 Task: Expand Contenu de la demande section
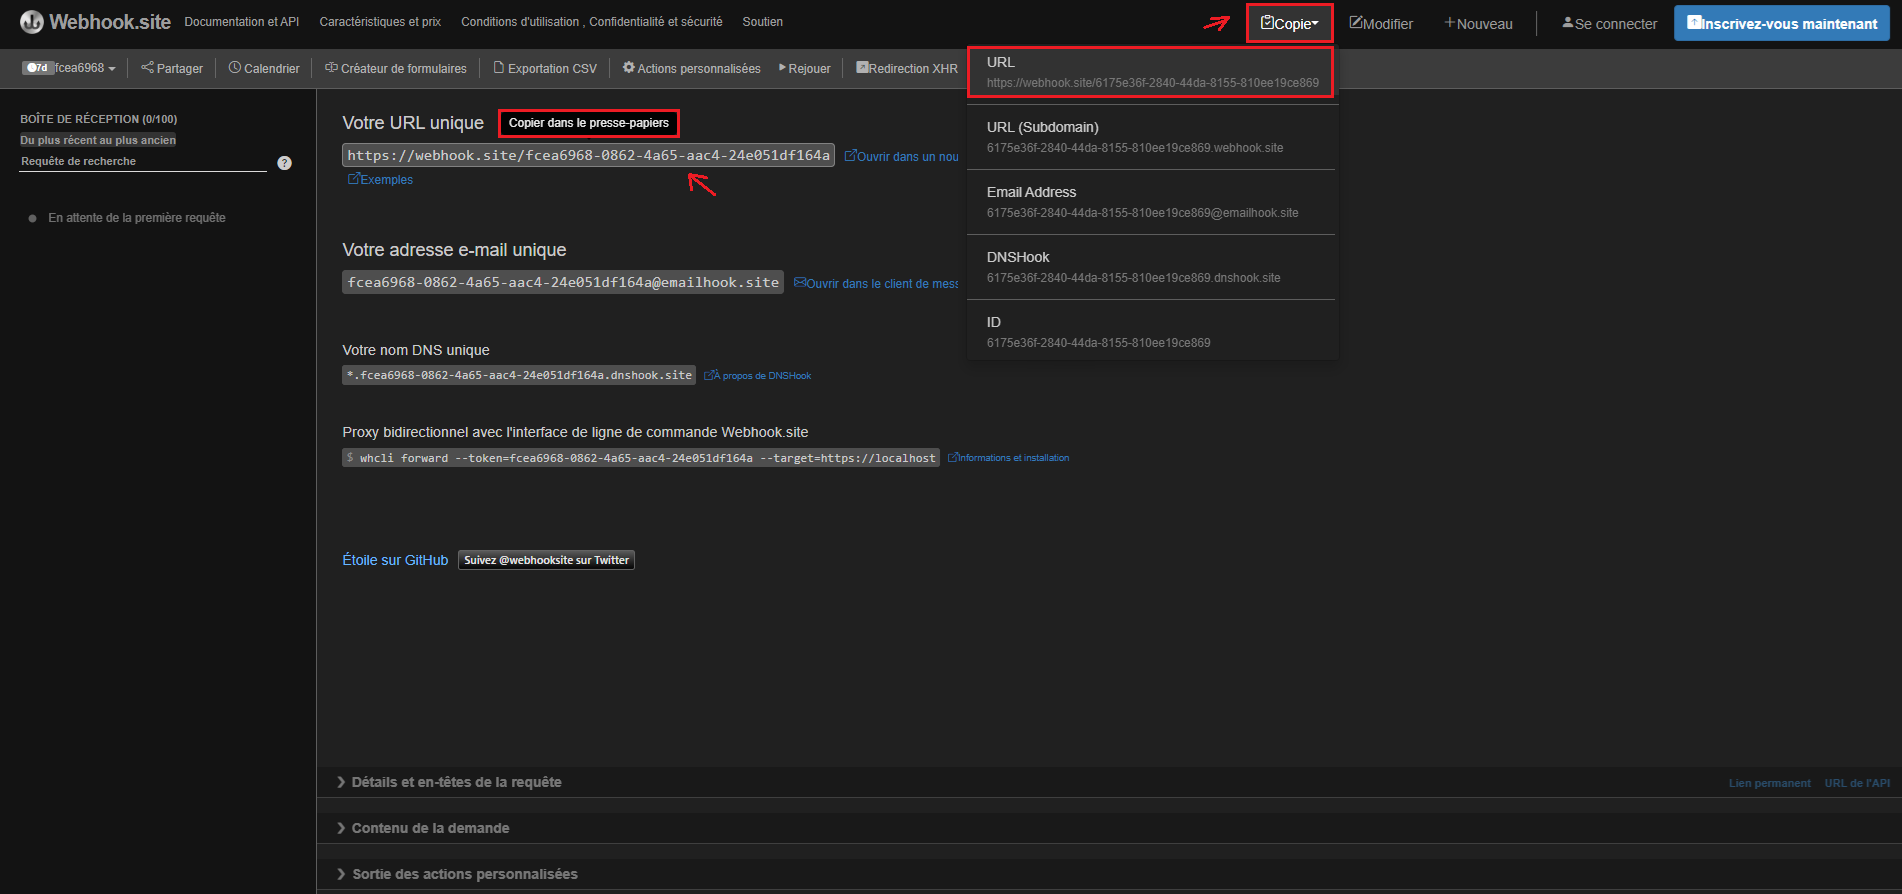click(430, 828)
